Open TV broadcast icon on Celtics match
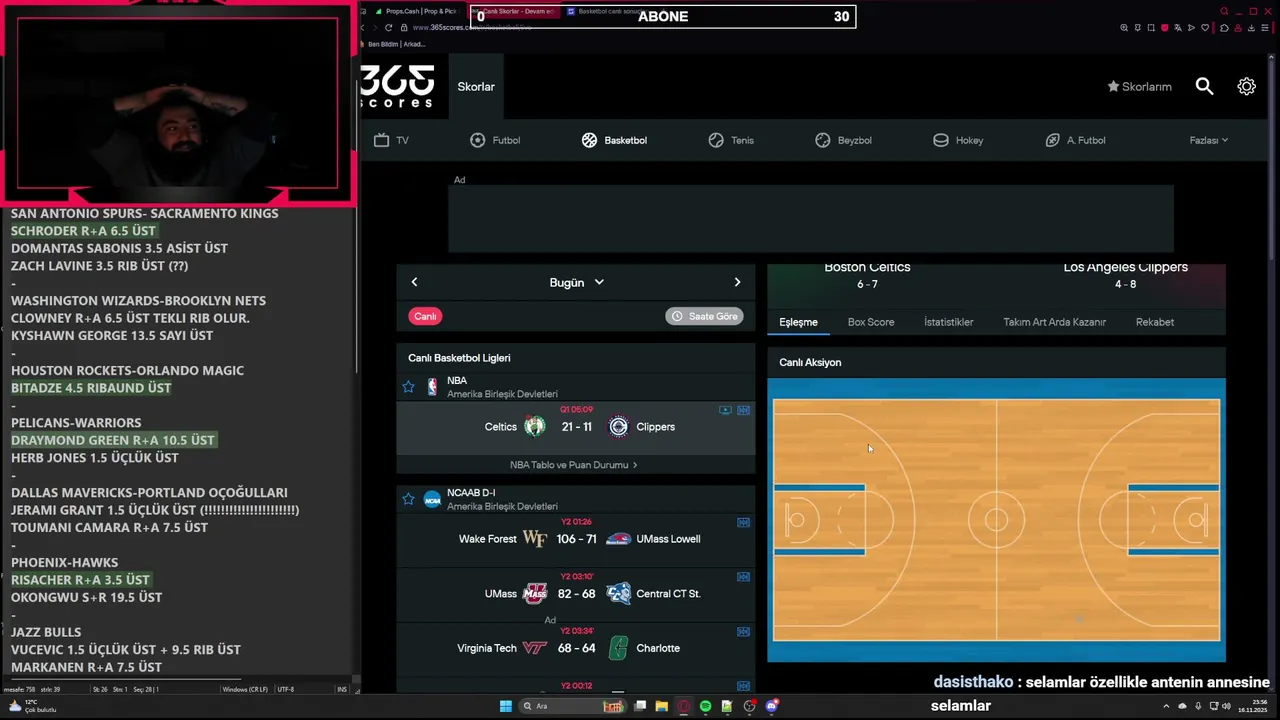 tap(725, 410)
